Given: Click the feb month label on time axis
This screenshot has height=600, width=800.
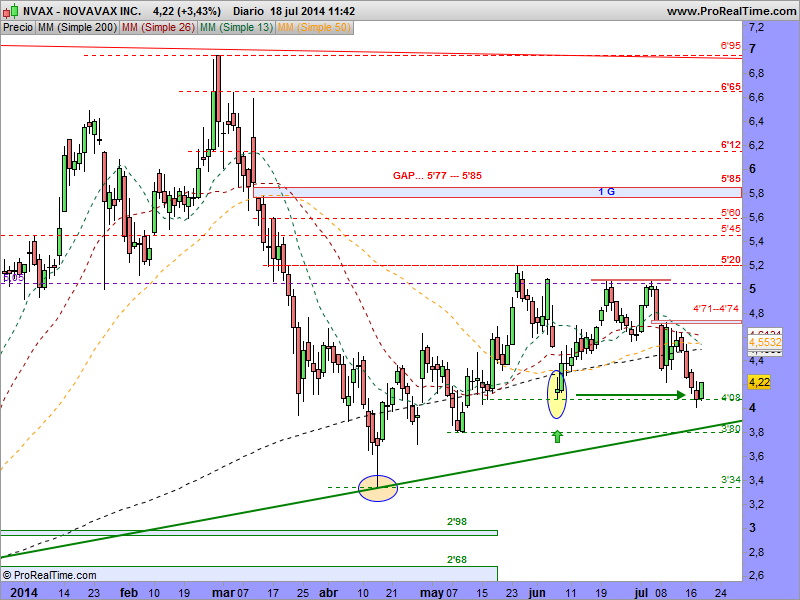Looking at the screenshot, I should [x=129, y=592].
